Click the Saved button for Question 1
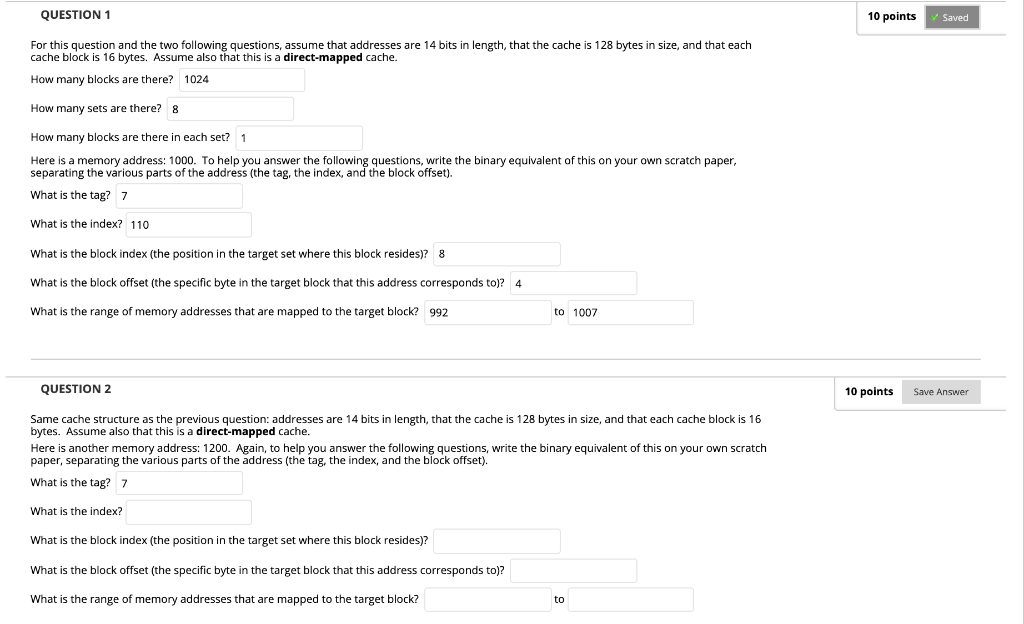1024x624 pixels. tap(951, 17)
